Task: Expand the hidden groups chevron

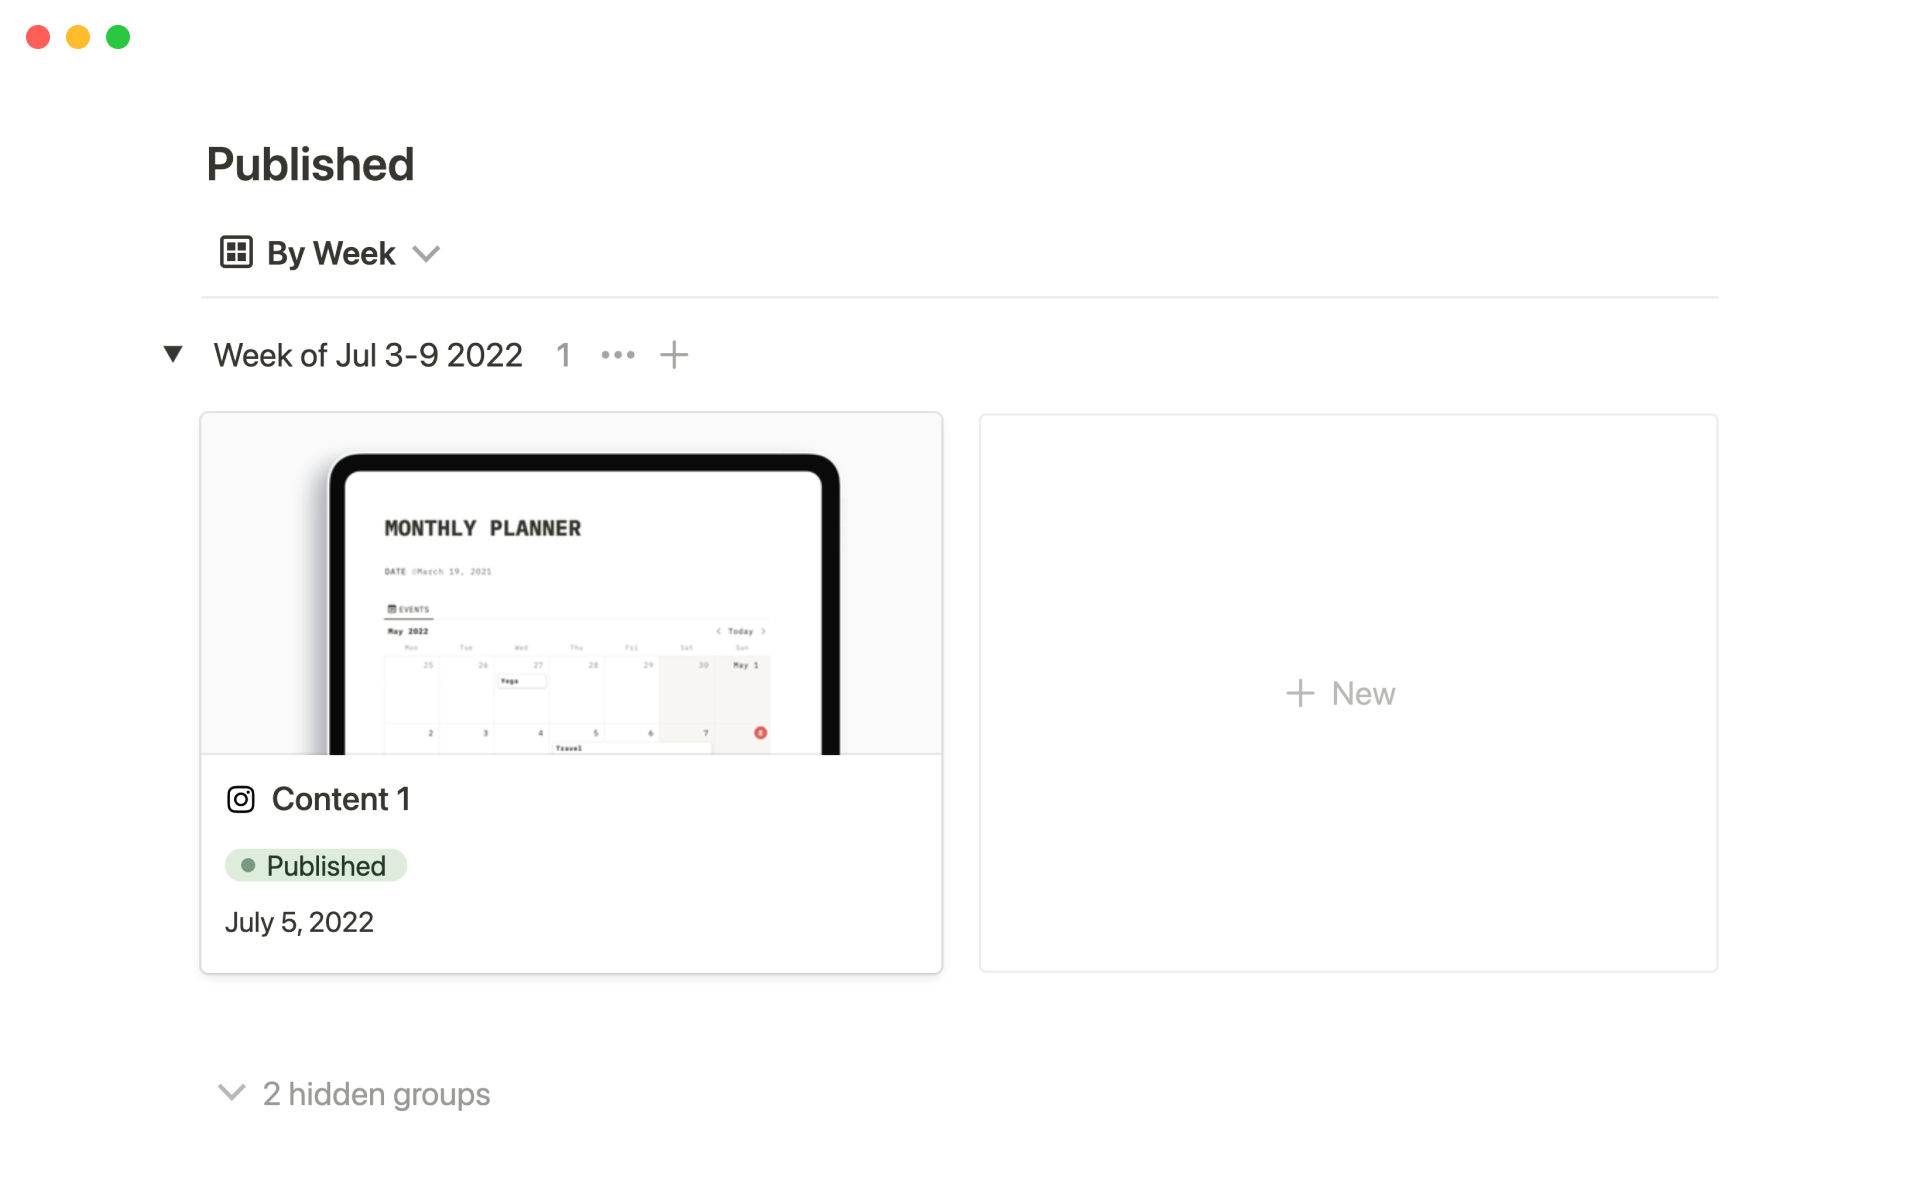Action: (232, 1093)
